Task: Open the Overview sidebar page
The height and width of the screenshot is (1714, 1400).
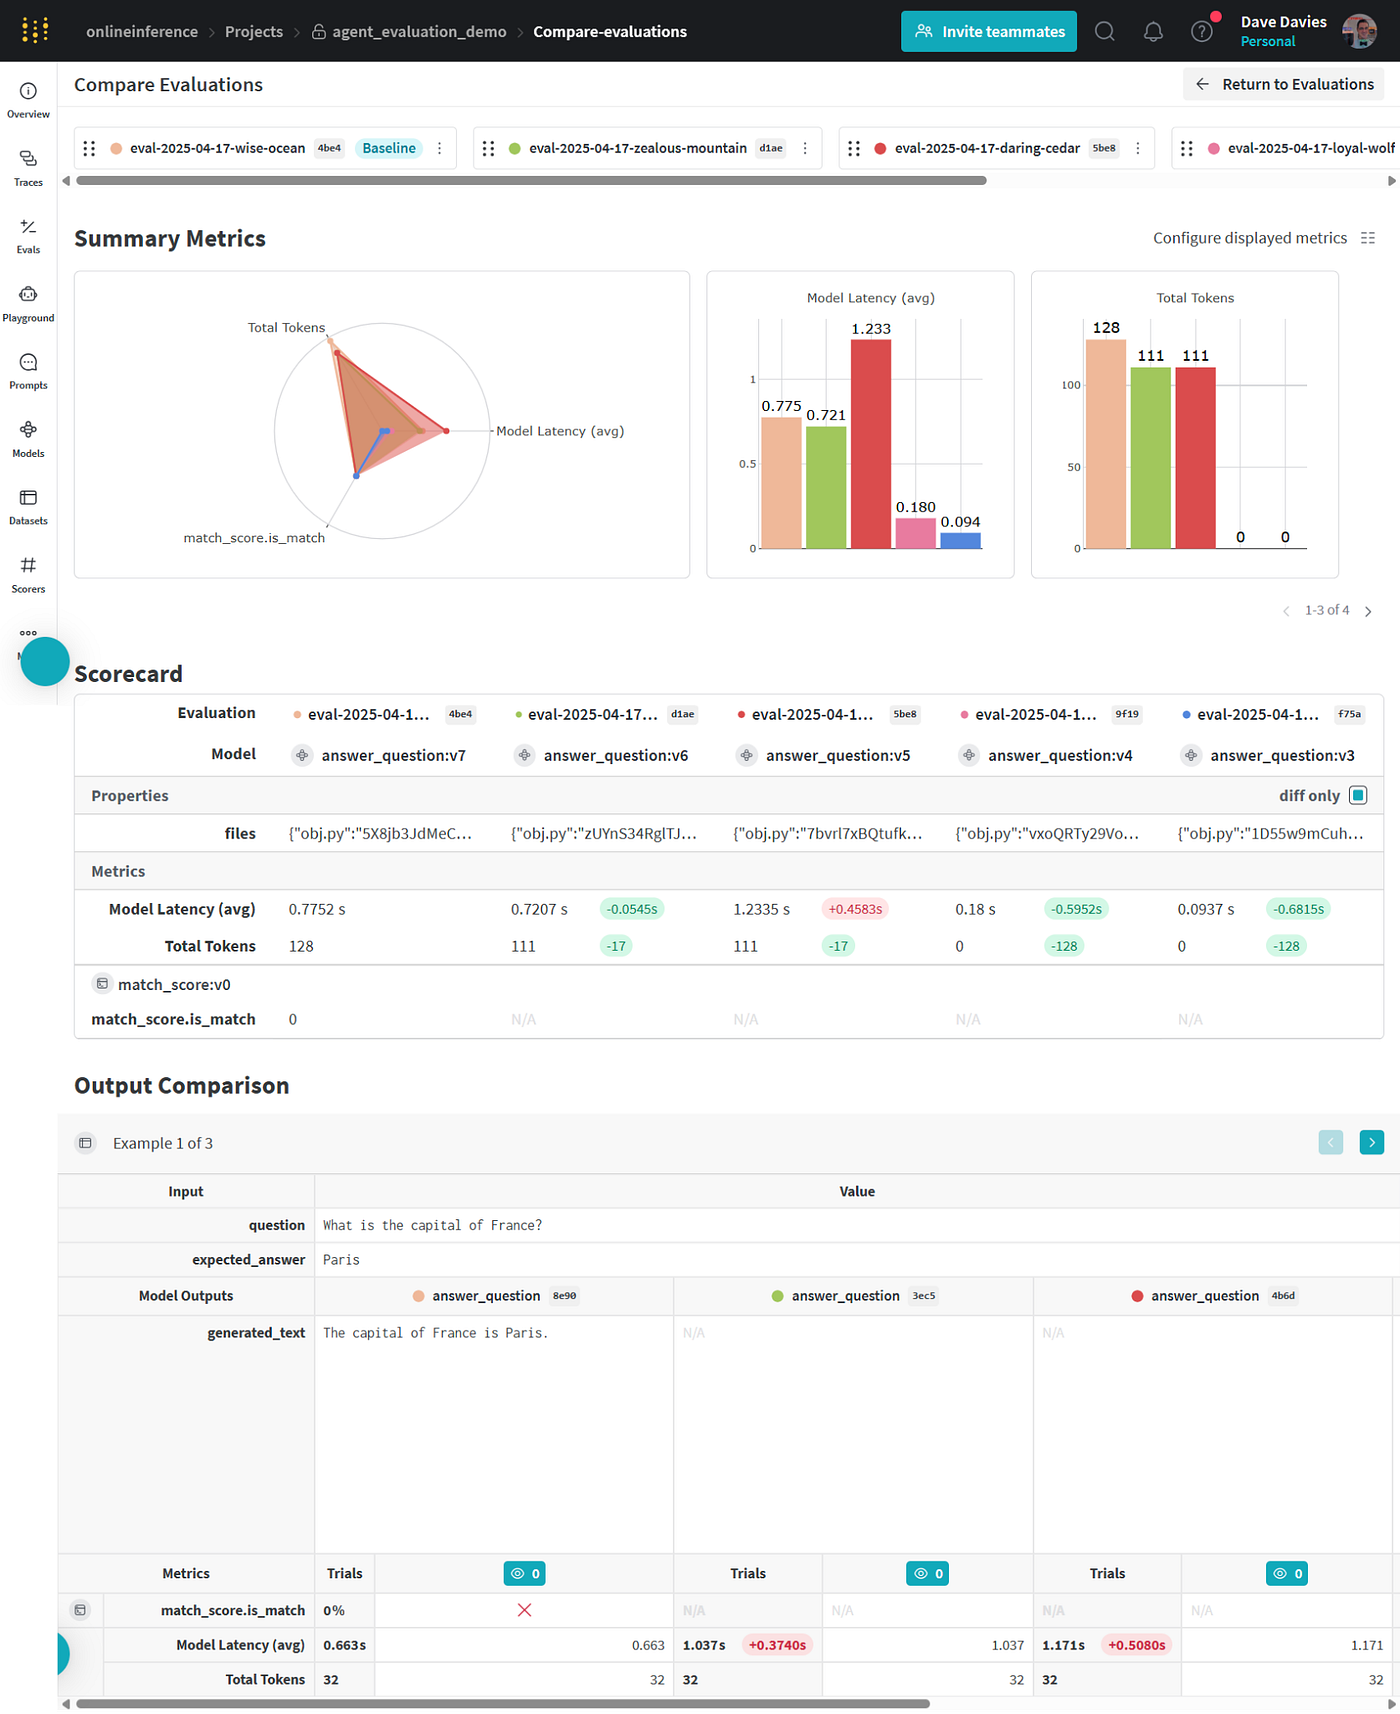Action: (28, 101)
